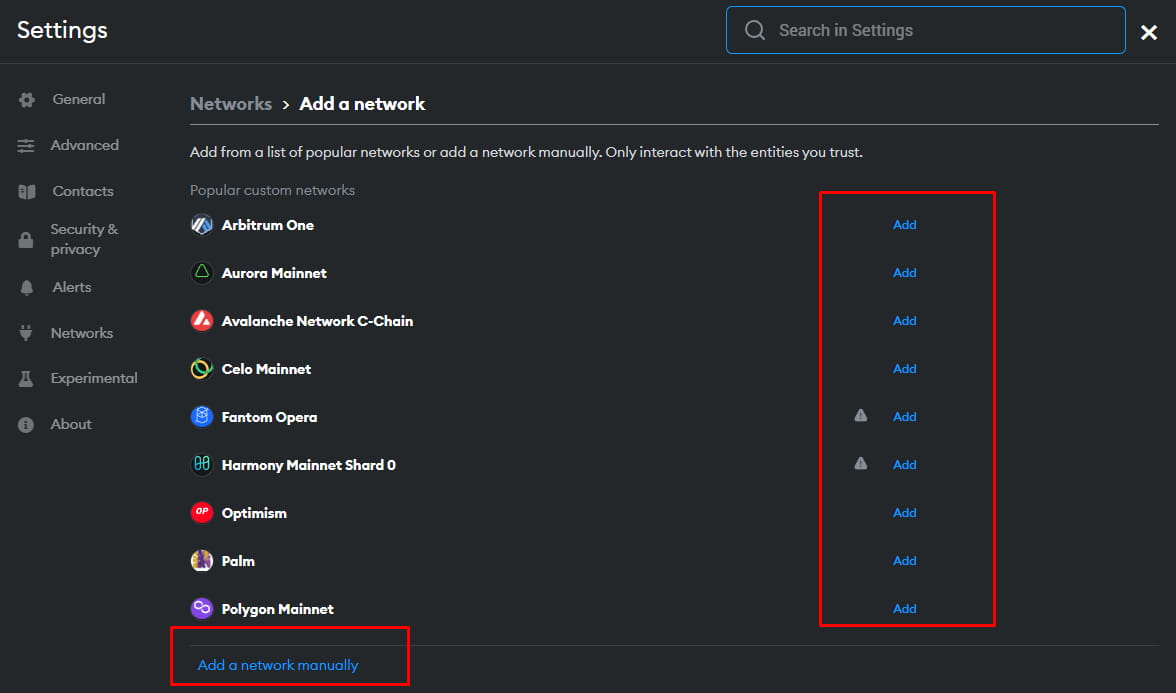The width and height of the screenshot is (1176, 693).
Task: Open Contacts settings tab
Action: tap(83, 191)
